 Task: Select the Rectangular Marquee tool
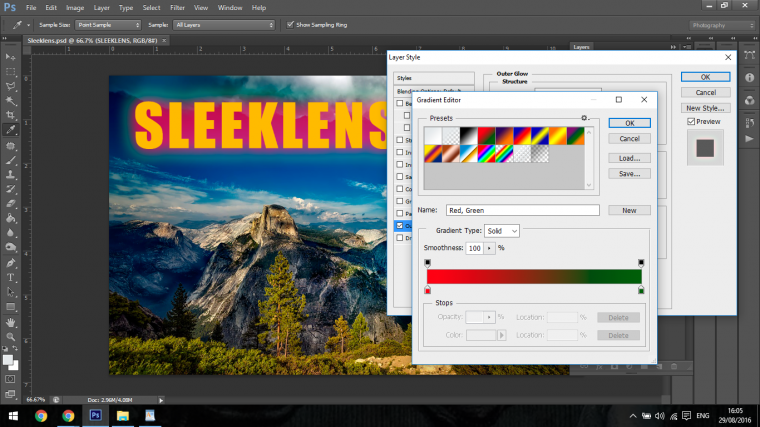[x=10, y=72]
